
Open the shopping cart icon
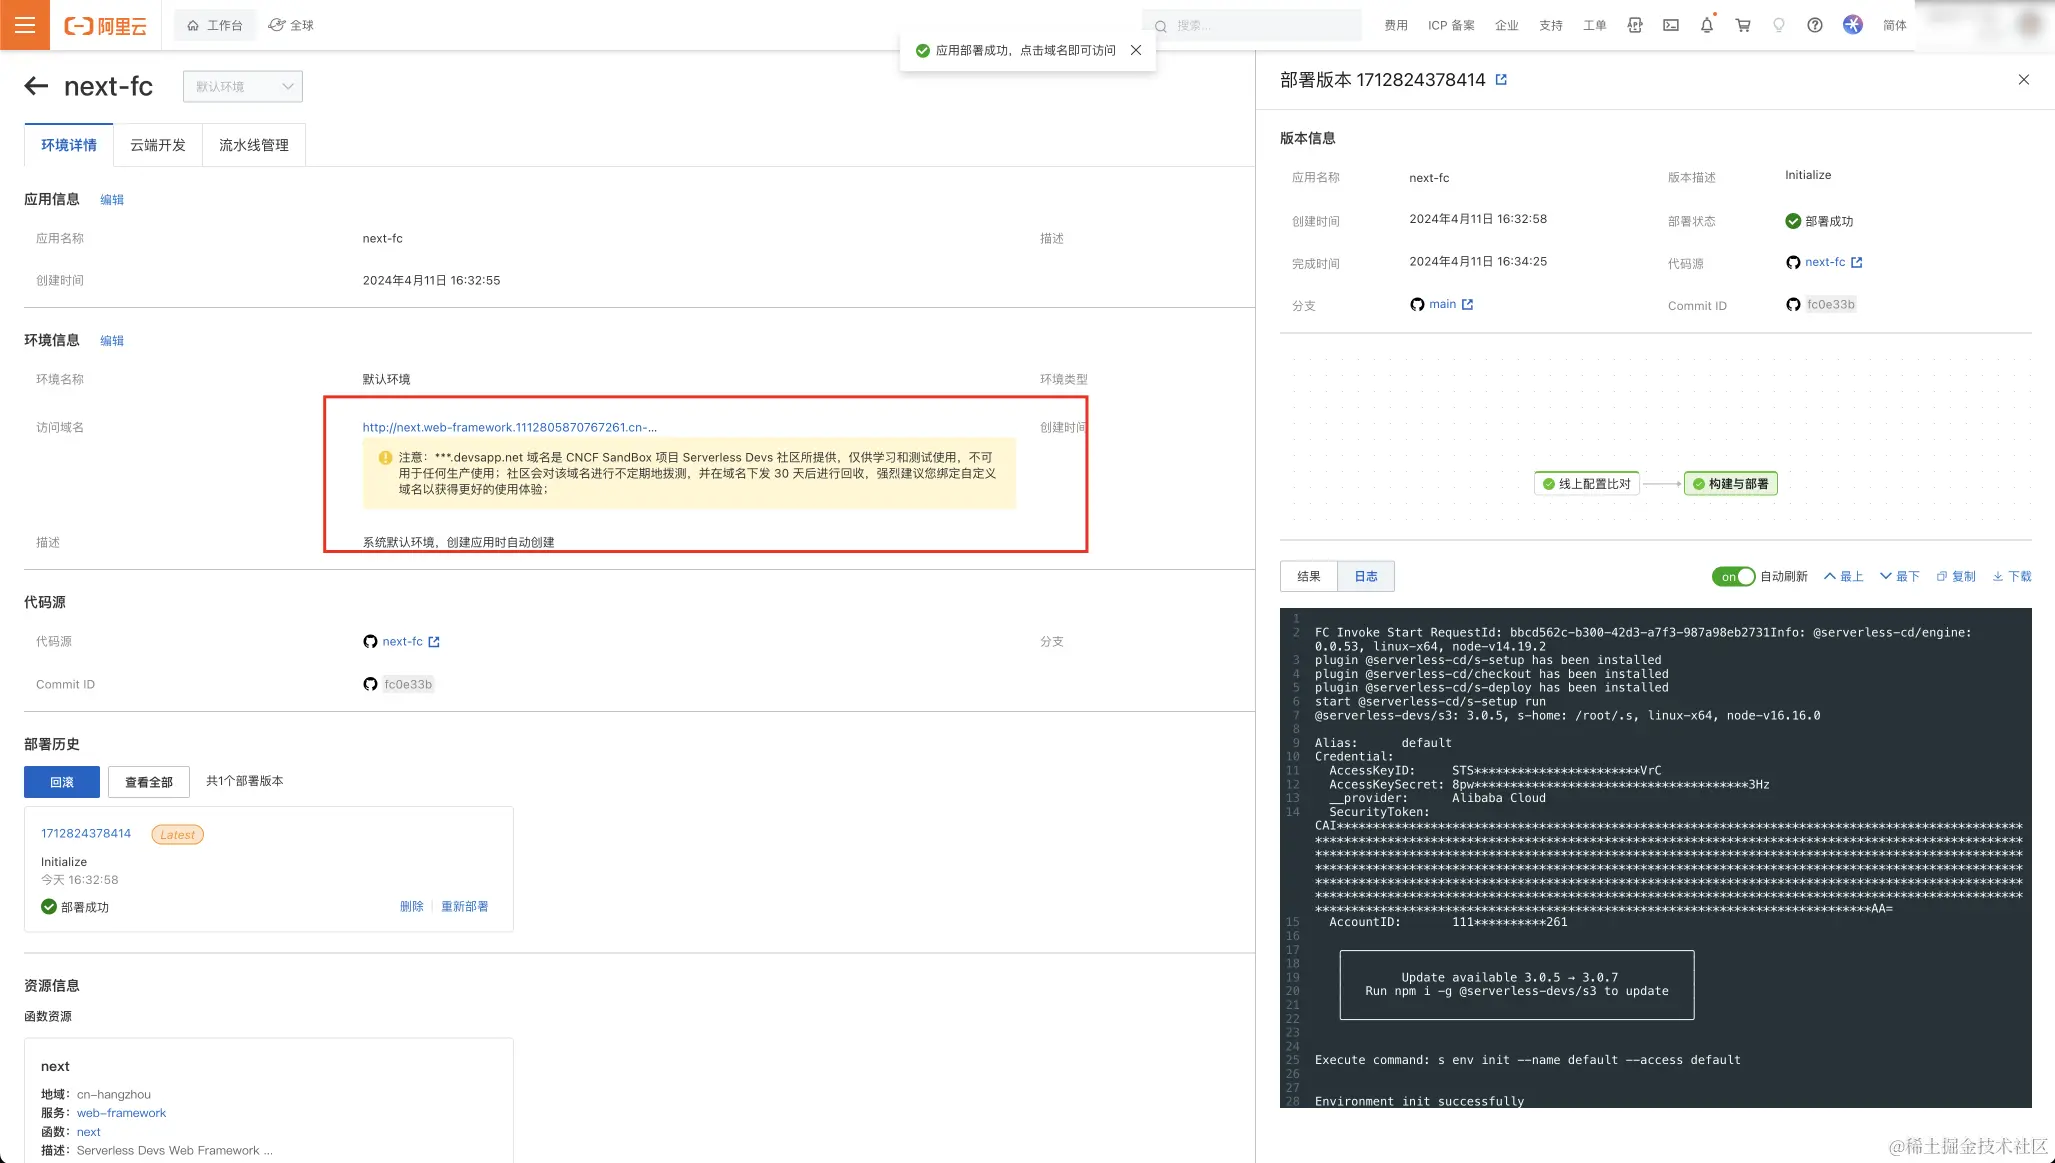point(1743,25)
